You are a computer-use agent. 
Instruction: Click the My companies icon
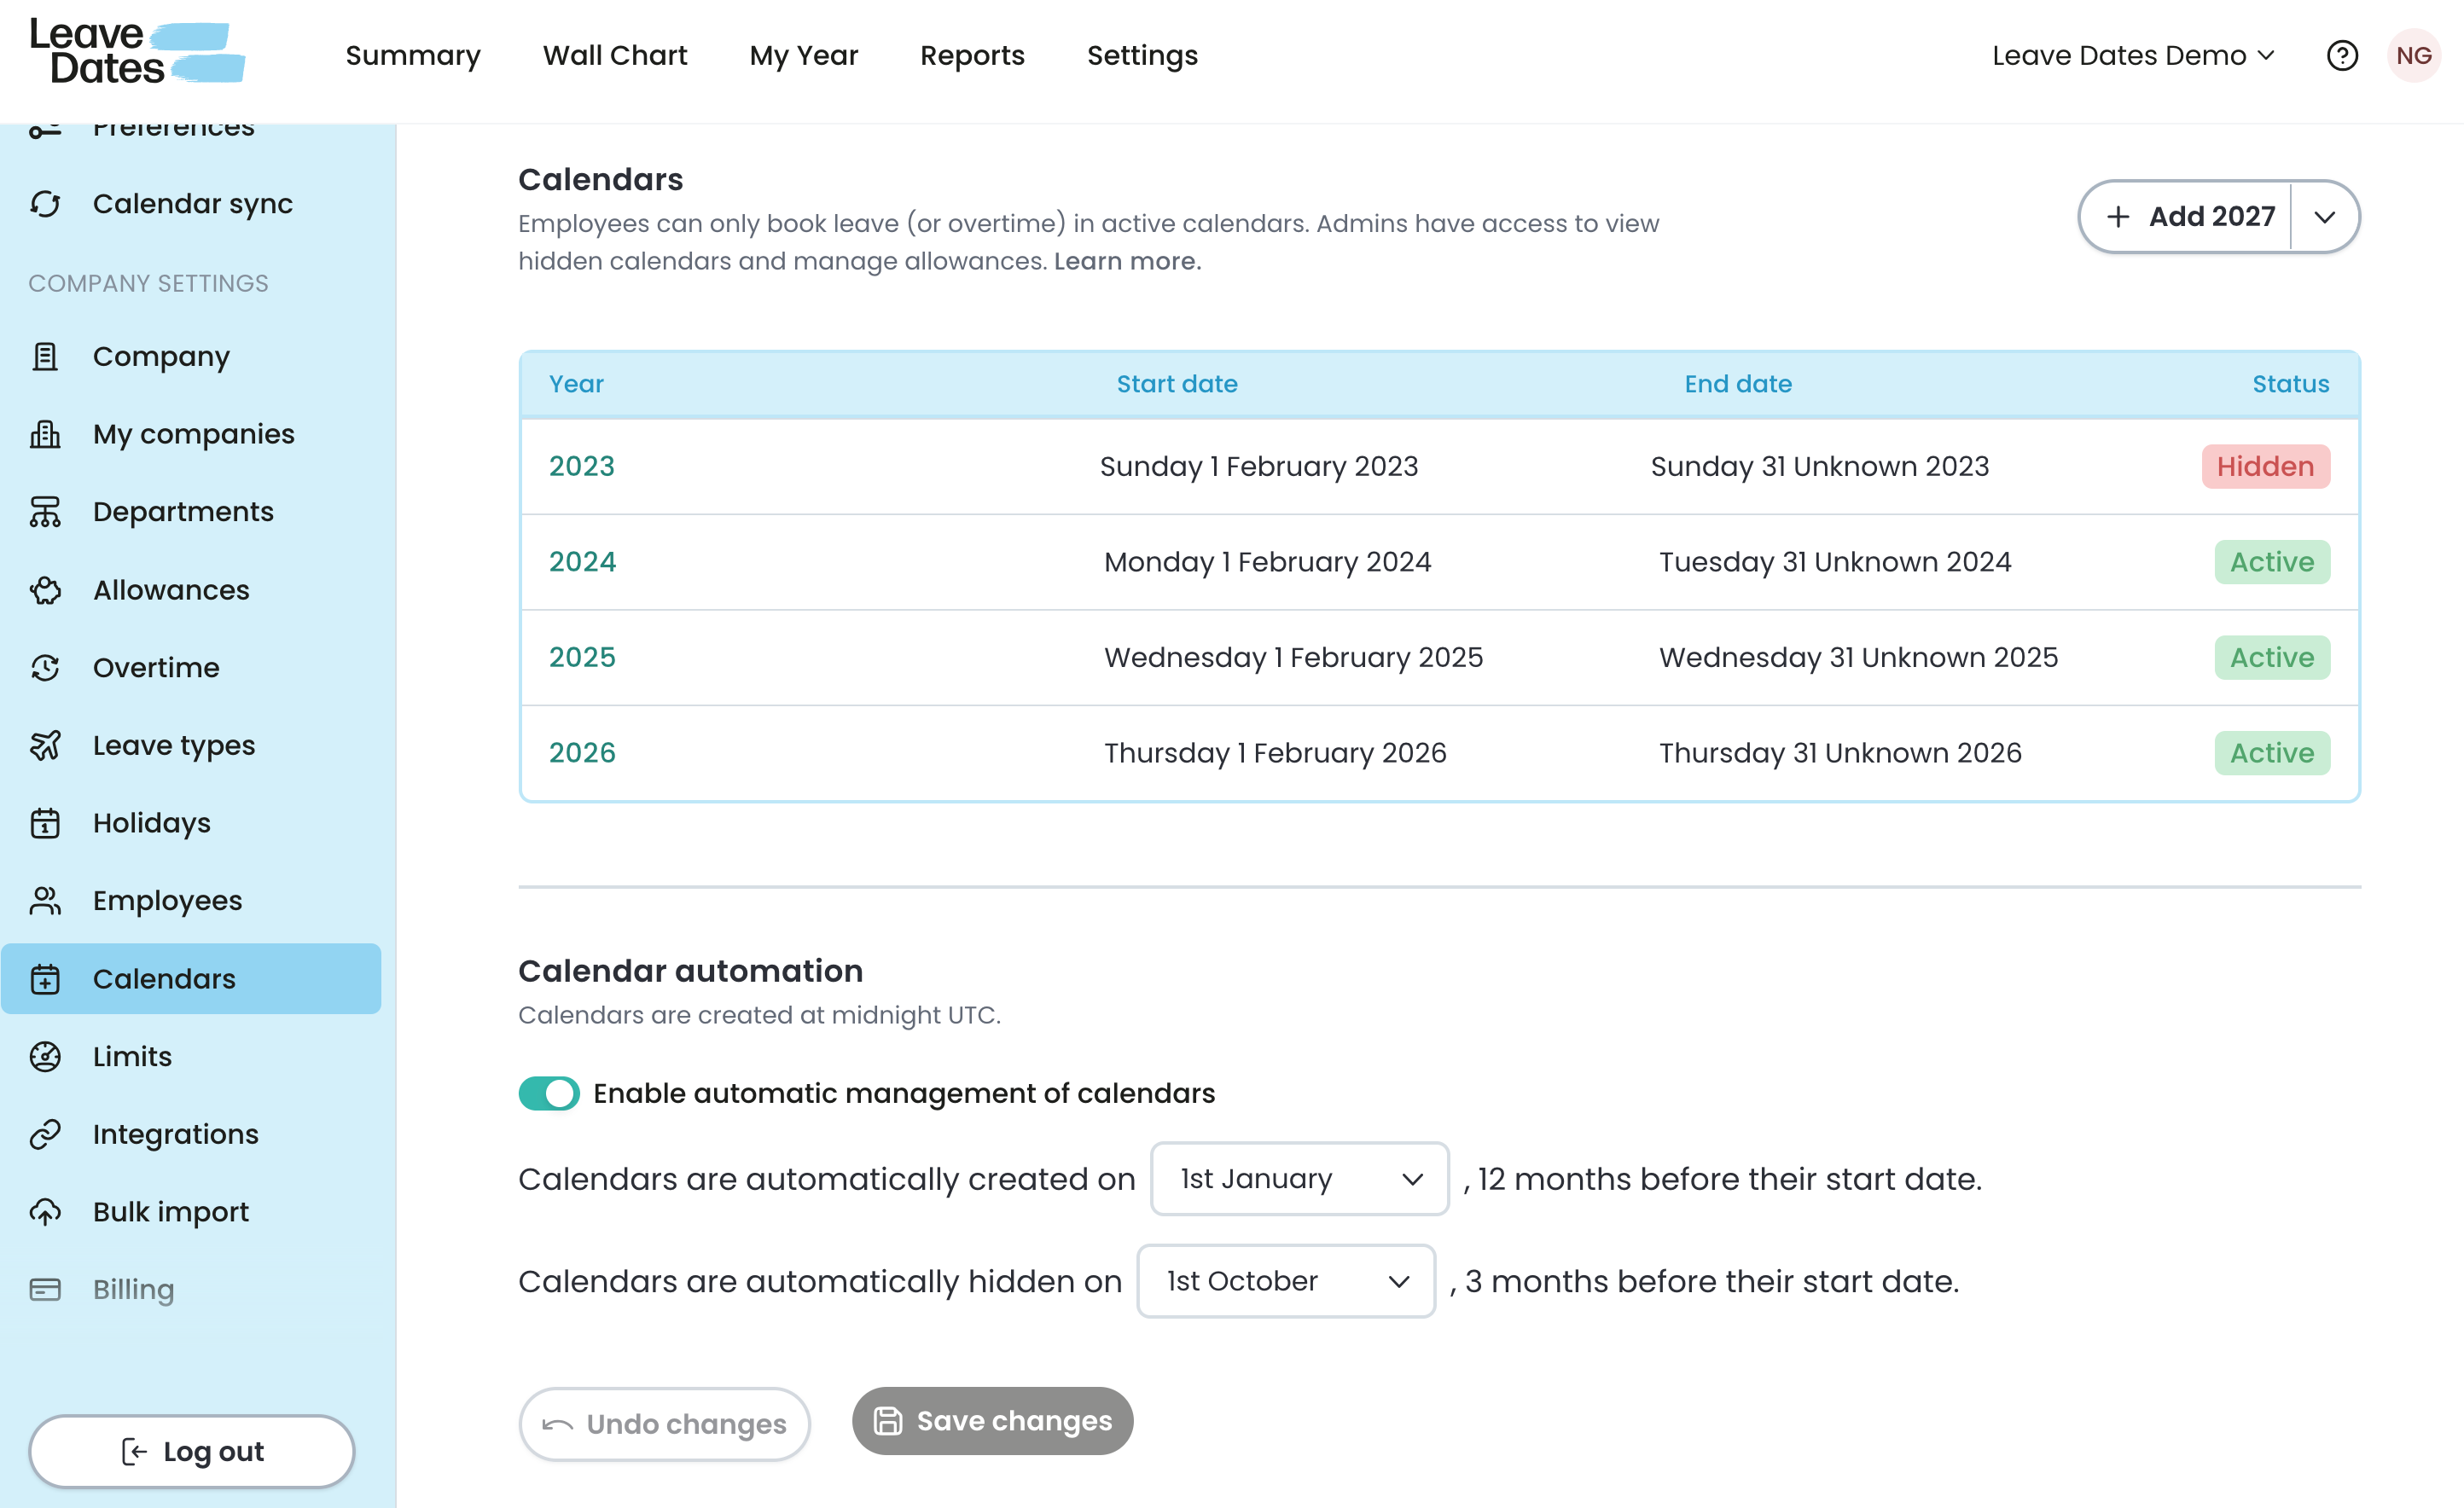pos(45,434)
